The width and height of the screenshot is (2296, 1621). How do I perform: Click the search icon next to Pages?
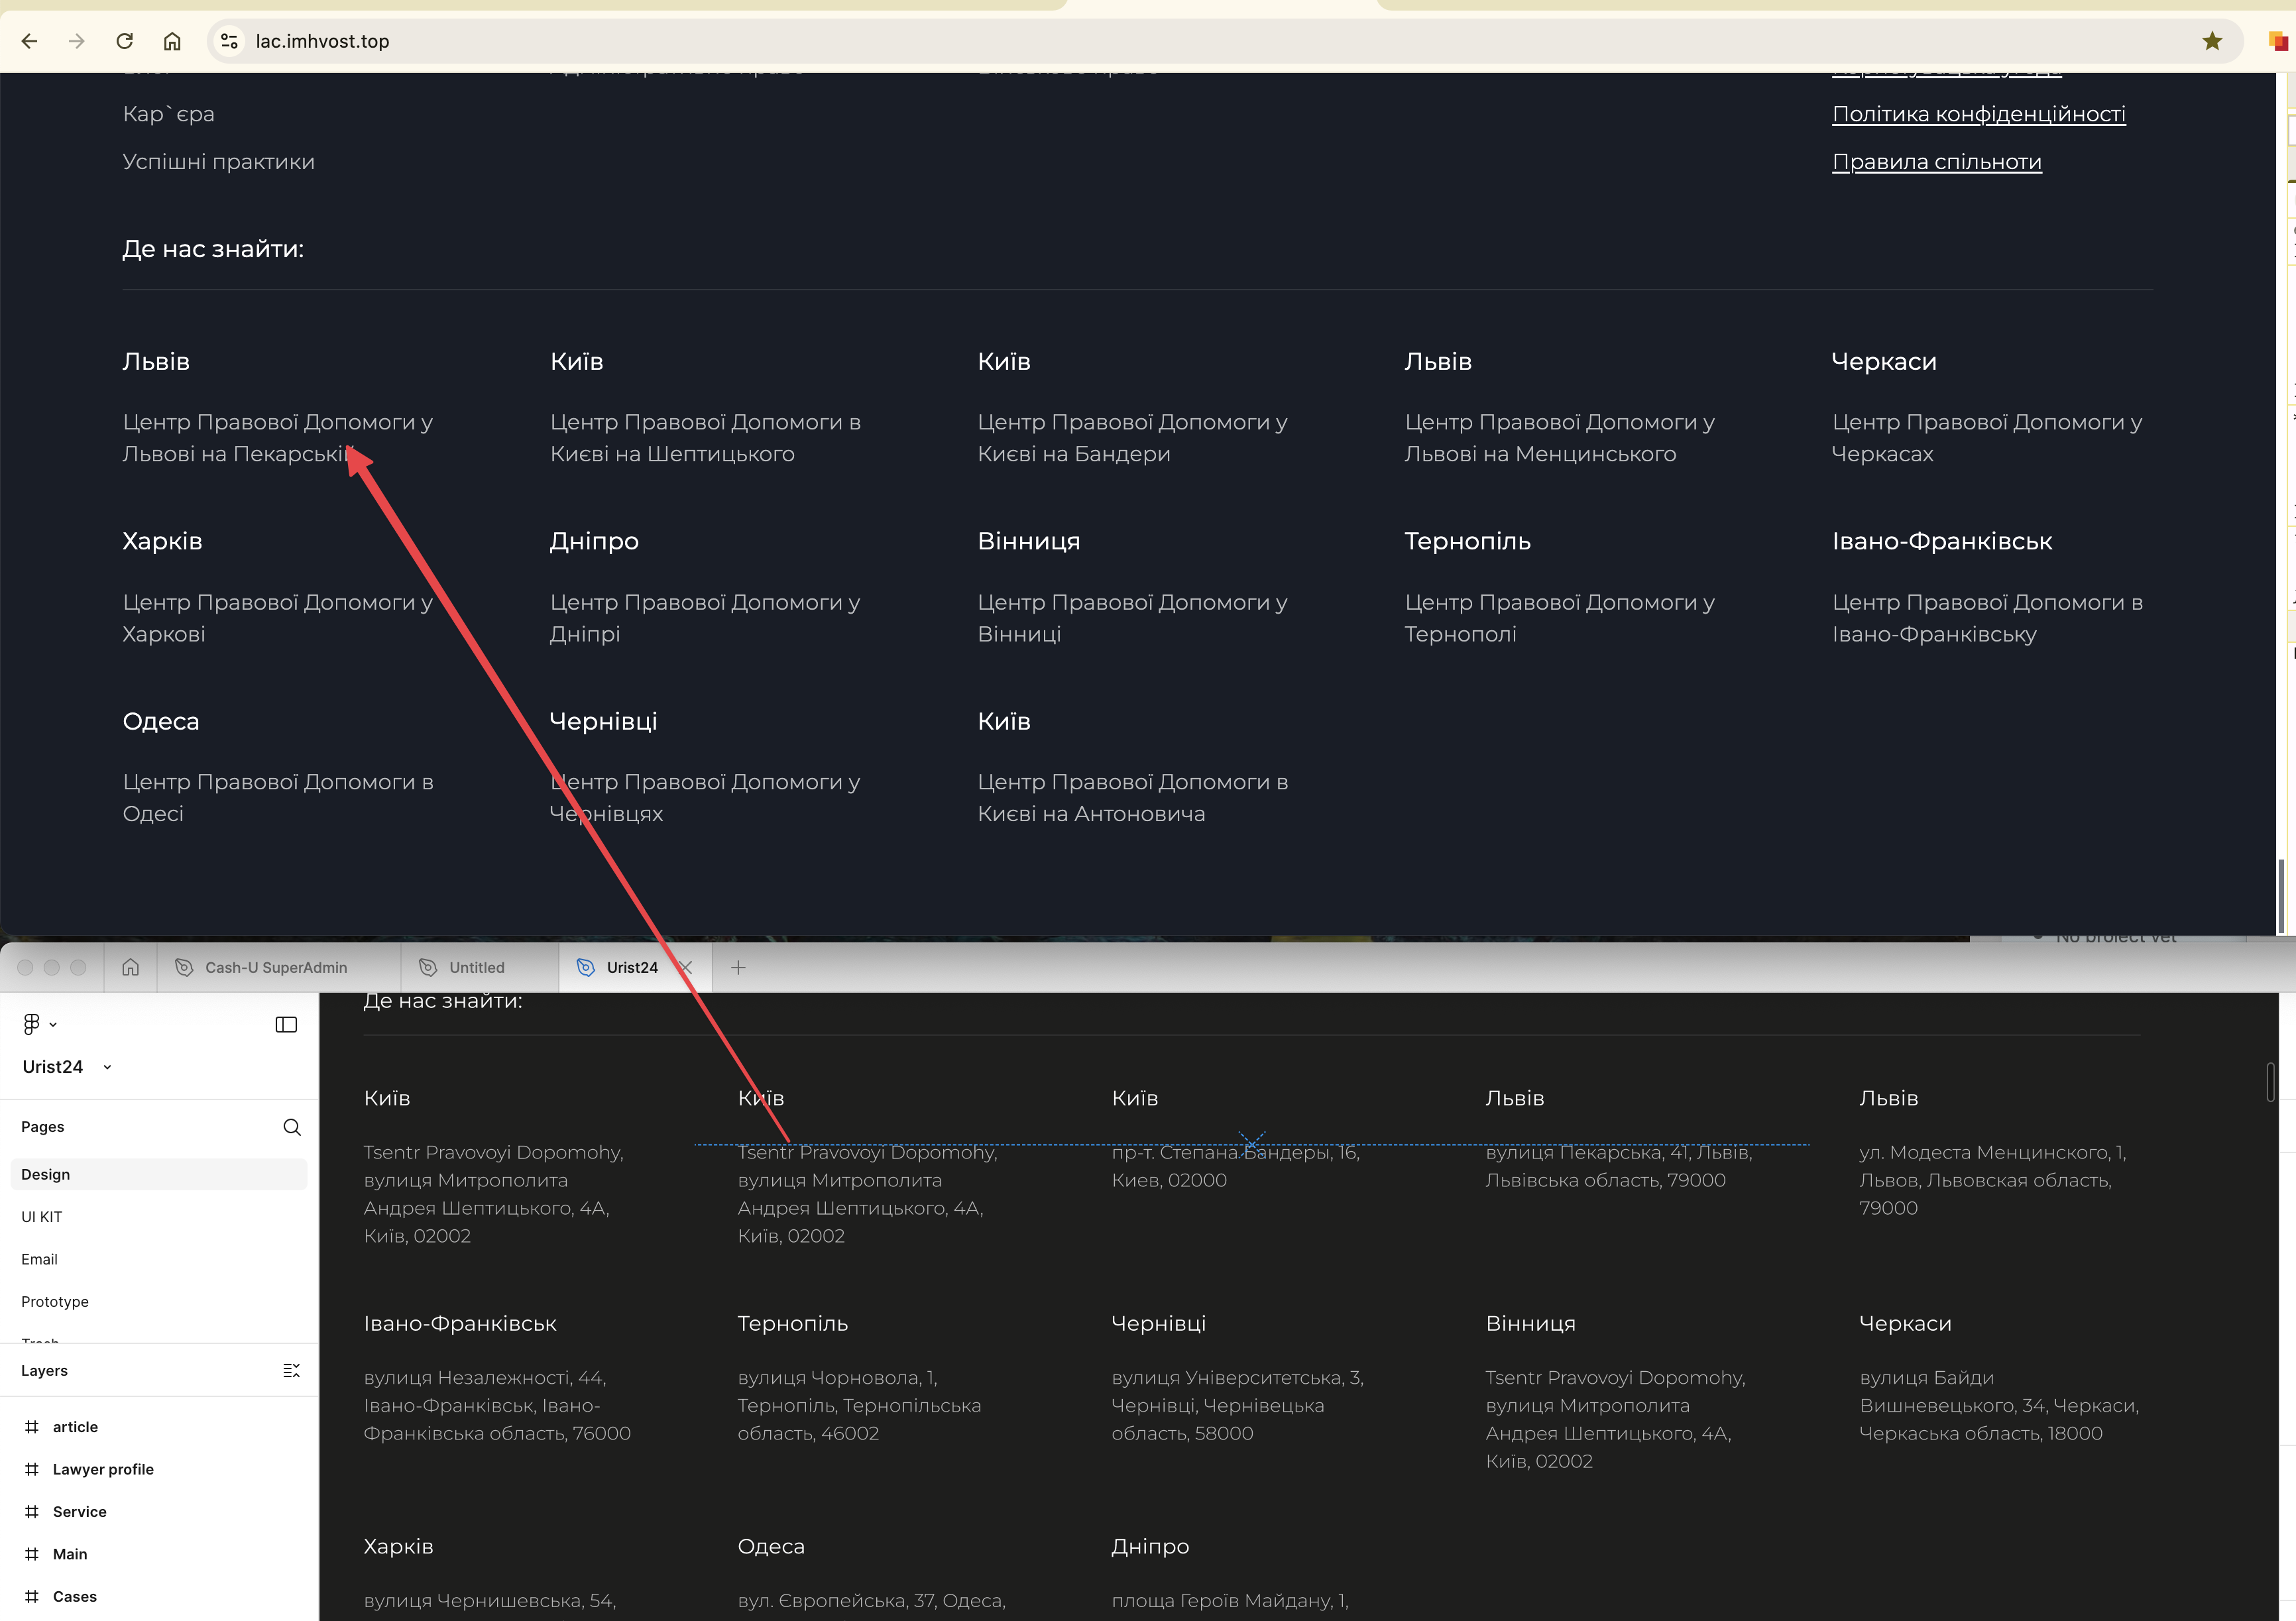click(291, 1127)
